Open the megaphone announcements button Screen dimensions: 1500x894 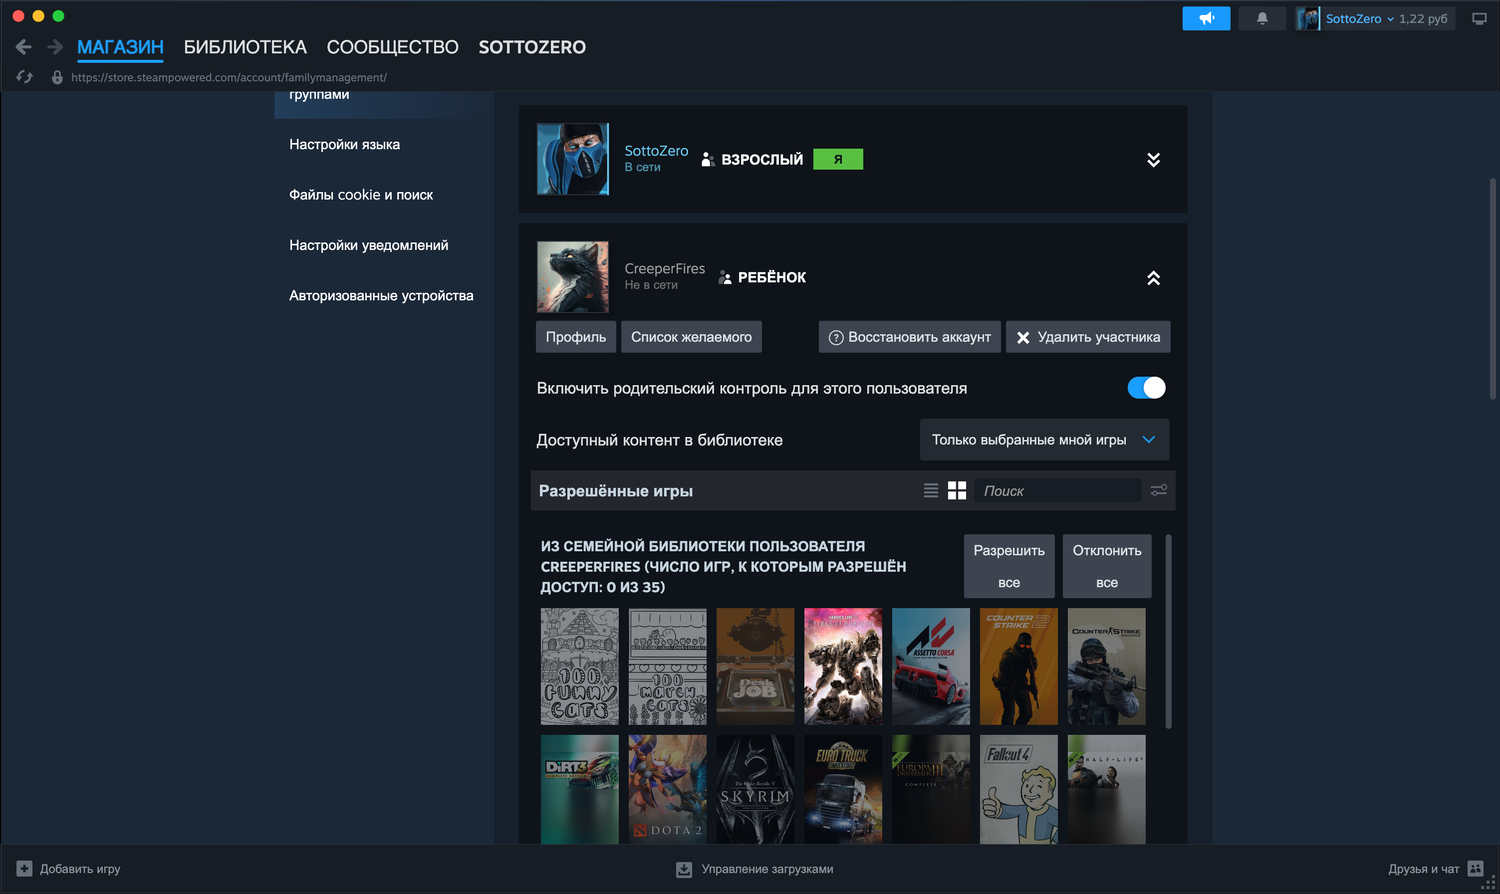pos(1206,18)
